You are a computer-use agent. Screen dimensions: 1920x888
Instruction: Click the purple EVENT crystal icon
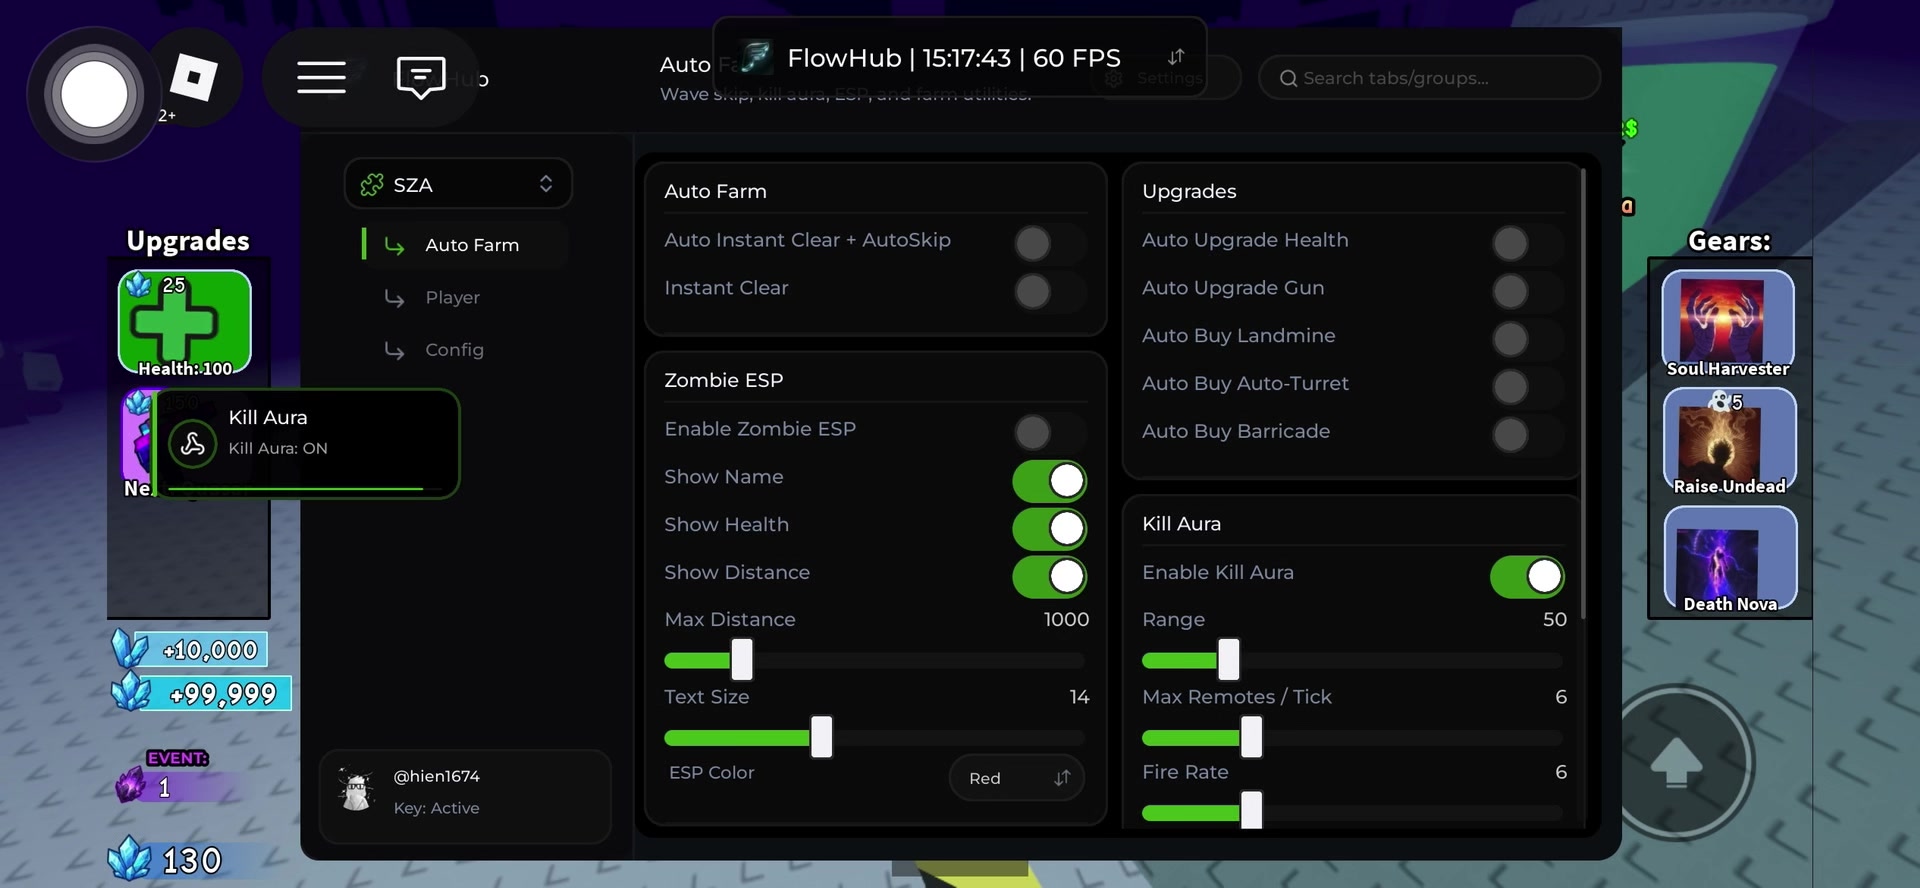pos(131,784)
